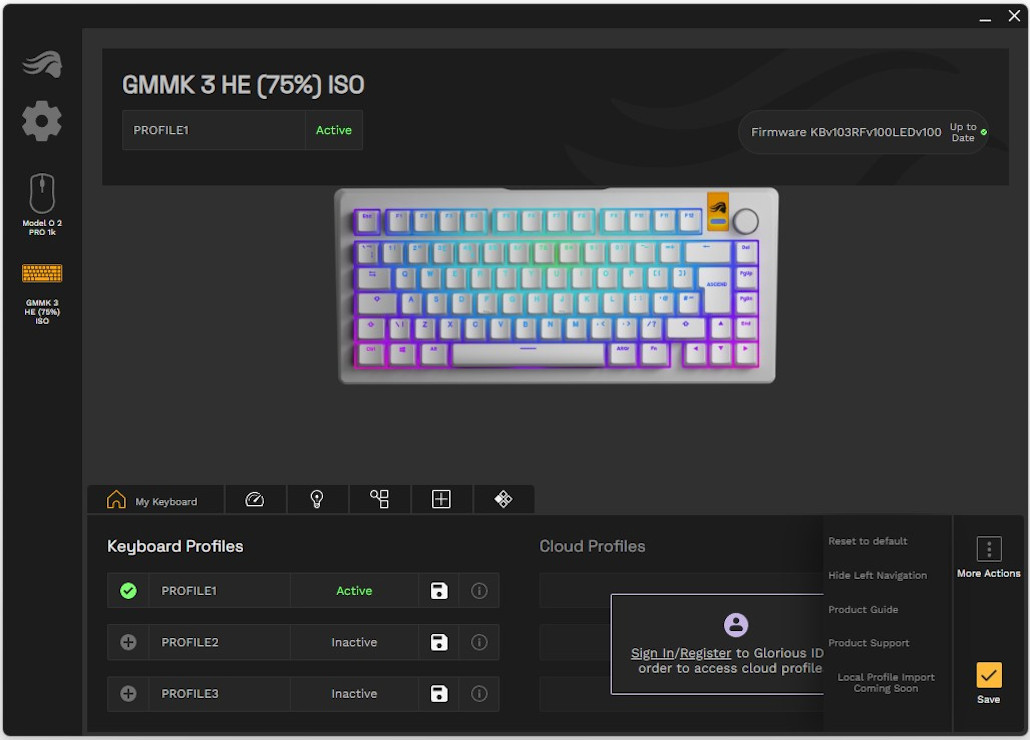The image size is (1030, 740).
Task: Click the Sign In link
Action: pos(652,653)
